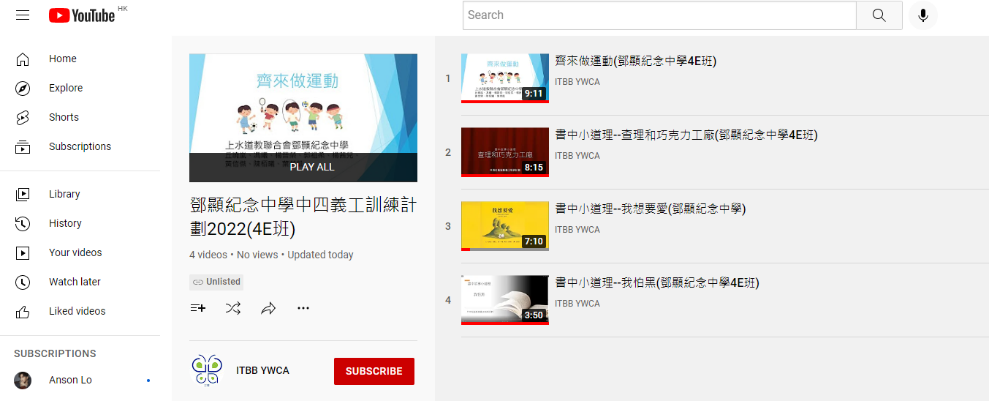Open ITBB YWCA channel name beside Subscribe
Screen dimensions: 989x401
point(262,371)
